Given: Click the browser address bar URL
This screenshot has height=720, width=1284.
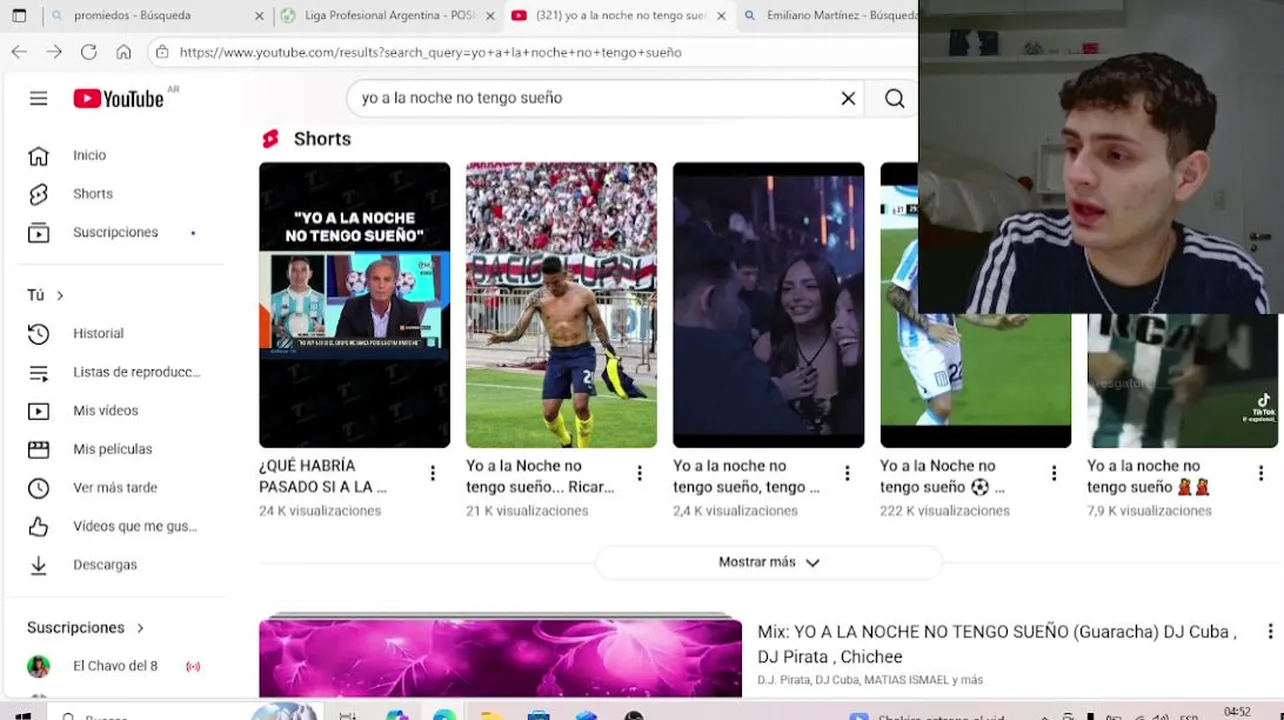Looking at the screenshot, I should 430,52.
